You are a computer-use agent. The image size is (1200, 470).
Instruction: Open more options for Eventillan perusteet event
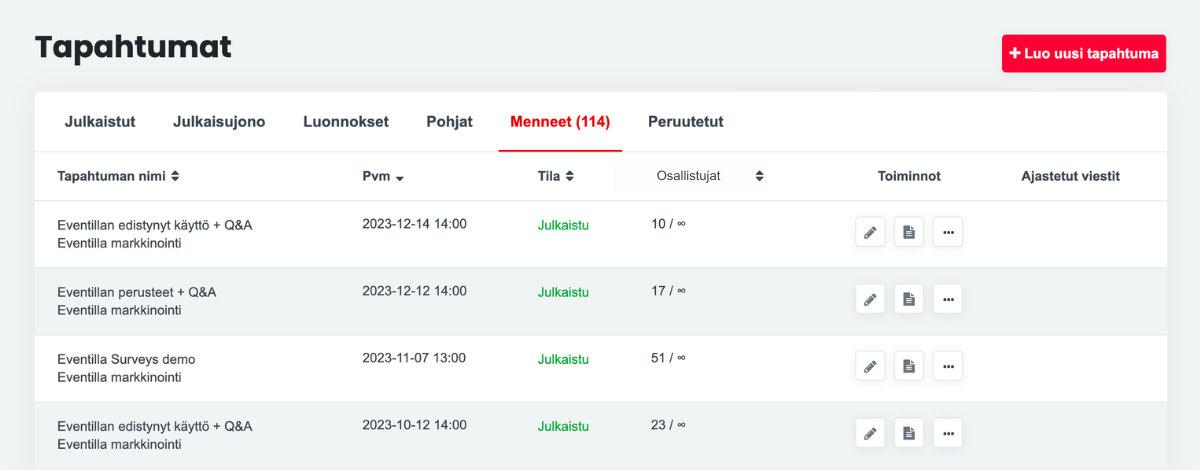(x=948, y=299)
